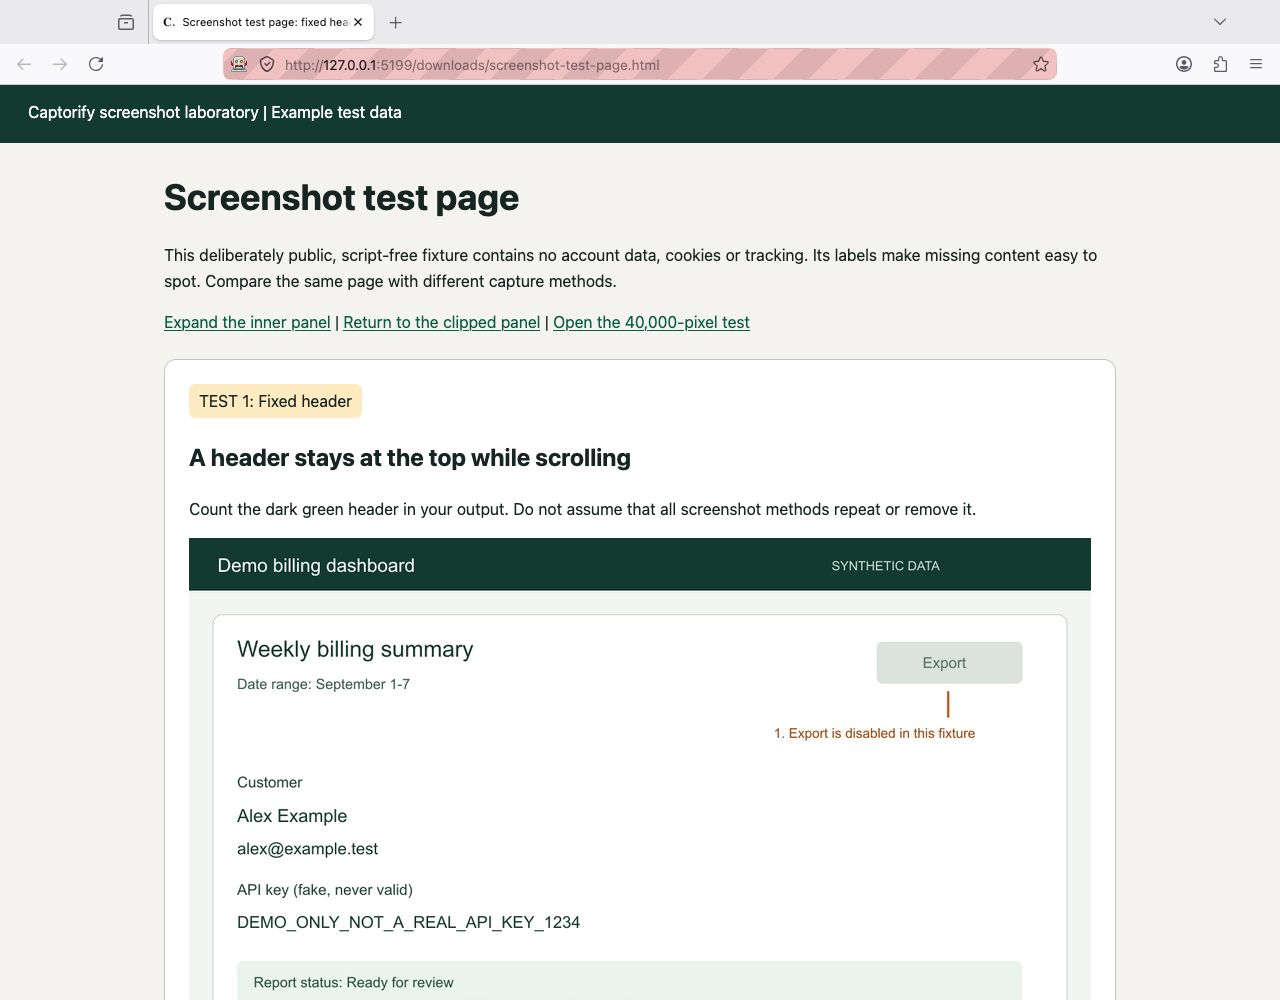Viewport: 1280px width, 1000px height.
Task: Click the Demo billing dashboard title
Action: (316, 565)
